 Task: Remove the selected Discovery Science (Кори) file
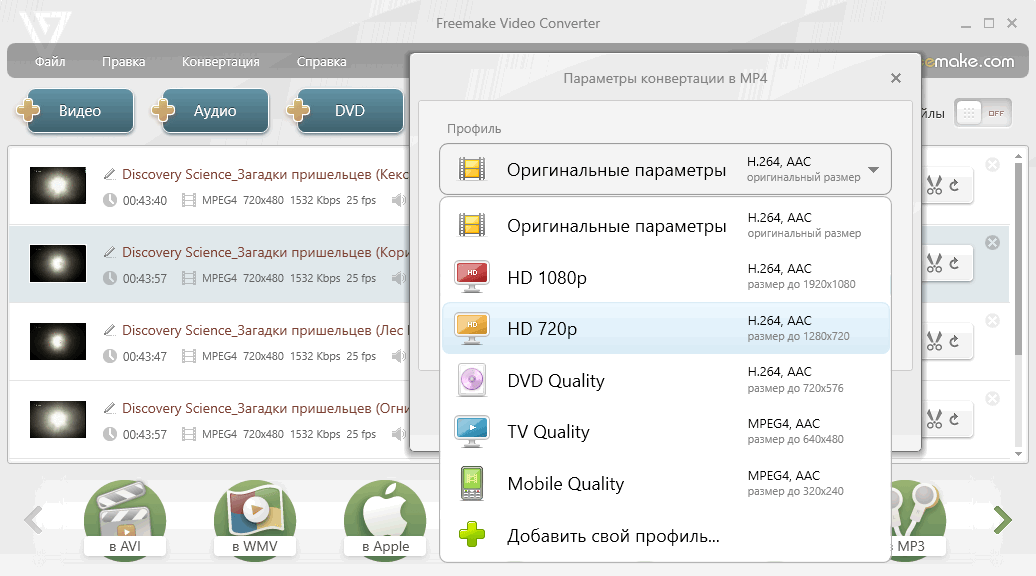[x=990, y=241]
